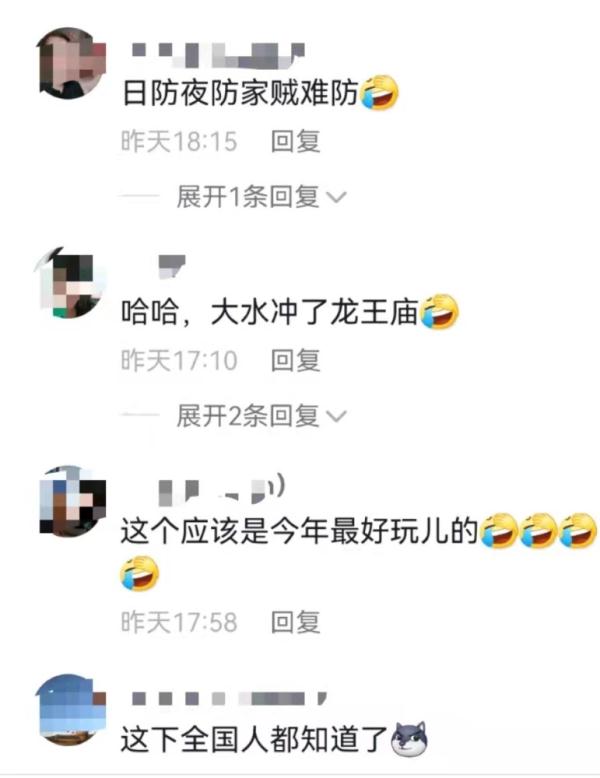Tap laughing emoji after 家贼难防
The height and width of the screenshot is (778, 600).
[x=379, y=92]
